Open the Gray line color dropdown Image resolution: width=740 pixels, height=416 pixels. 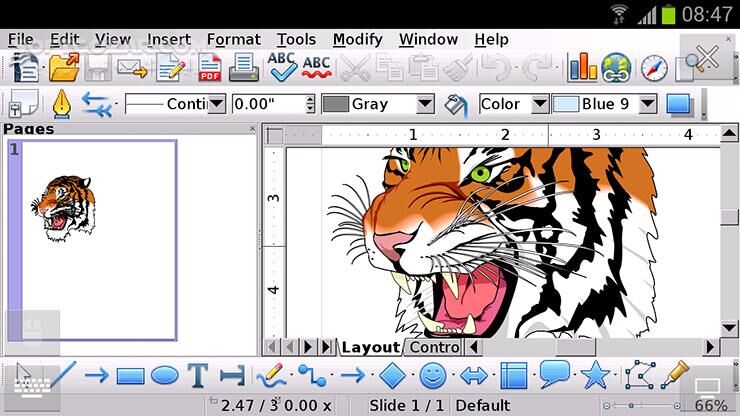[425, 104]
